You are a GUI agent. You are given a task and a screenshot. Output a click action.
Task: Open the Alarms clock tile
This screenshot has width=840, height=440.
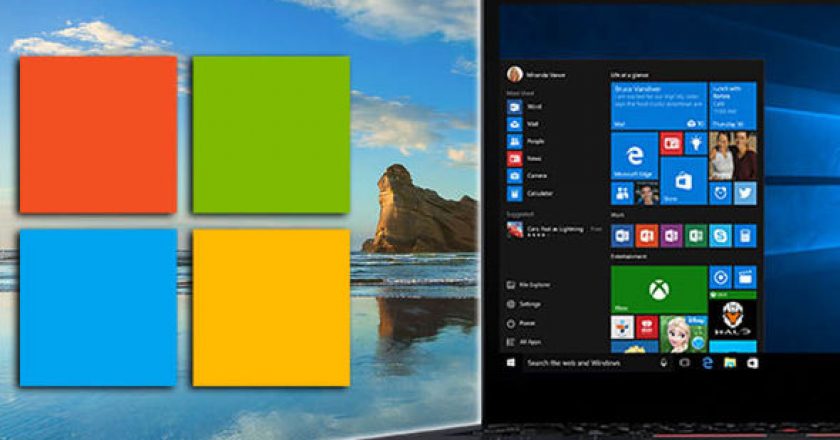[720, 193]
